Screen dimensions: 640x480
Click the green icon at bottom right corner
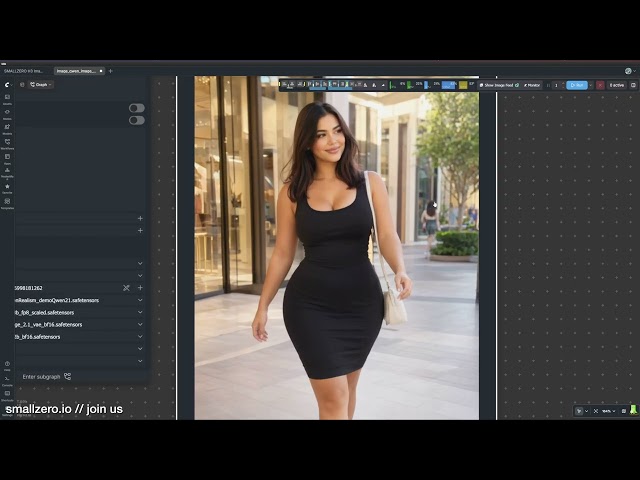tap(633, 410)
